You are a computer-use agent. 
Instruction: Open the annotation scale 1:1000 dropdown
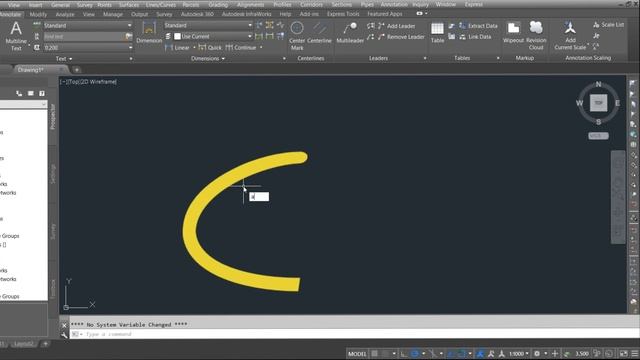coord(518,353)
